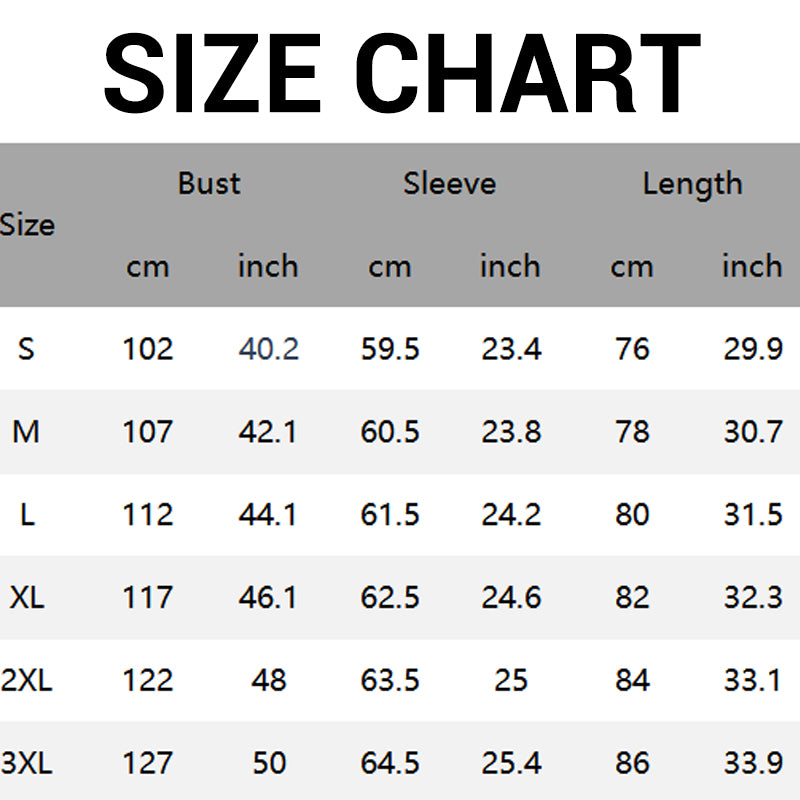800x800 pixels.
Task: Select the 2XL size row label
Action: (26, 681)
